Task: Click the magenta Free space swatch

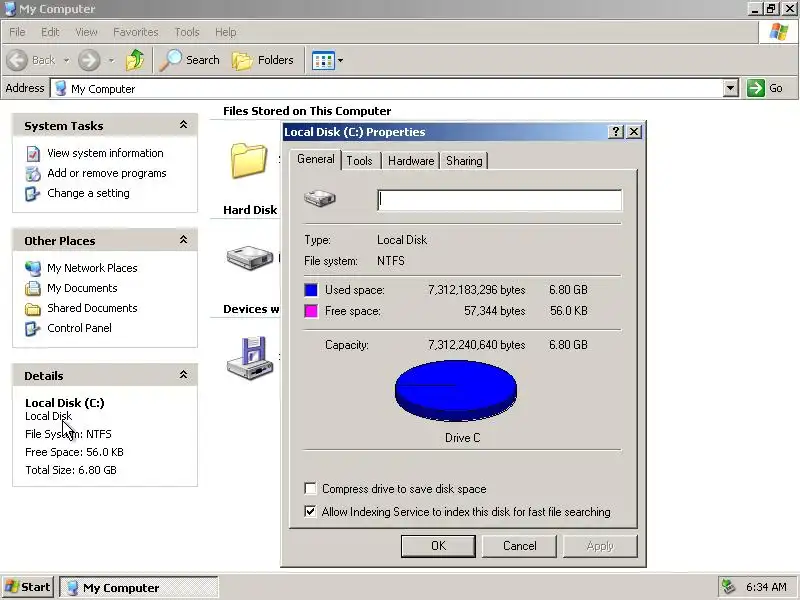Action: [x=311, y=311]
